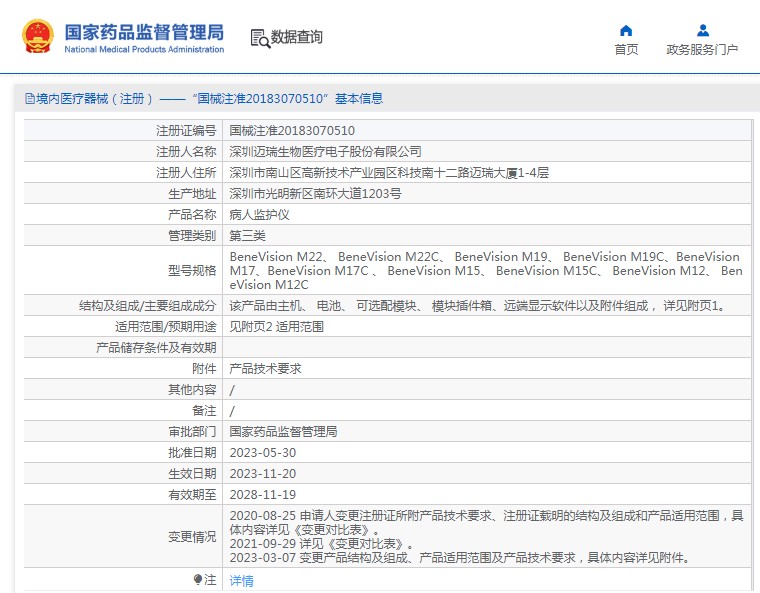
Task: Click the 注册人名称 label
Action: pos(186,152)
